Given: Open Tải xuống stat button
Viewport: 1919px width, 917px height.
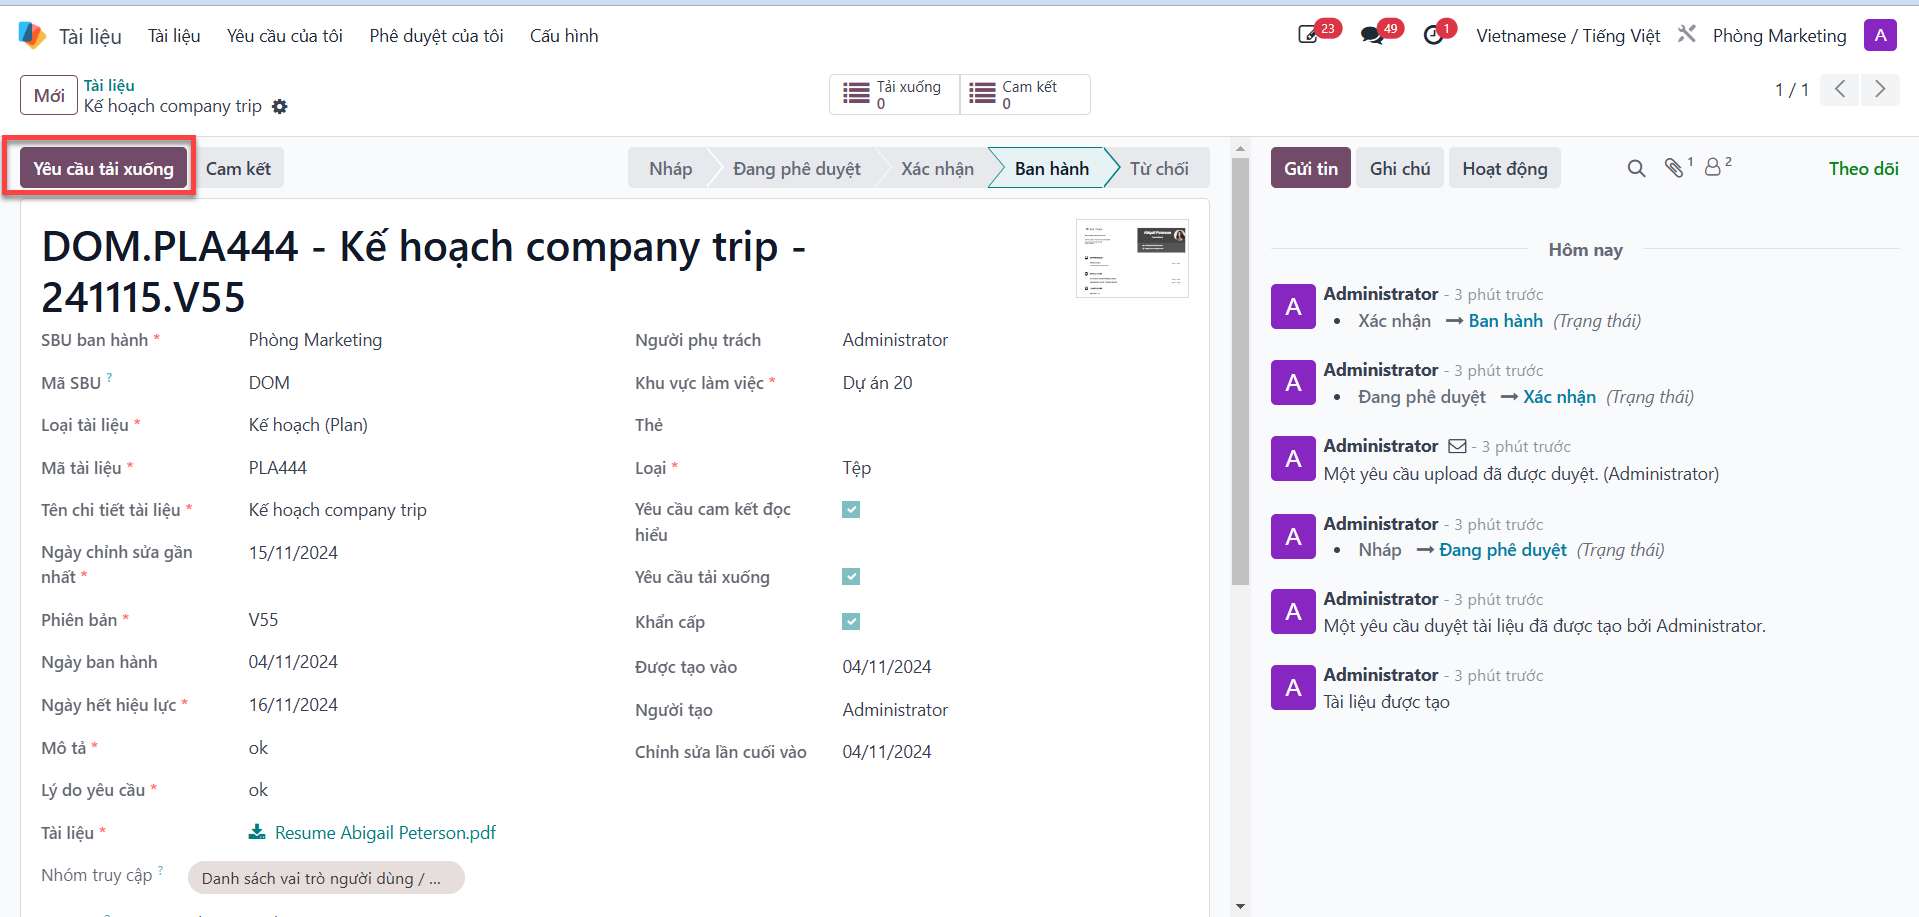Looking at the screenshot, I should tap(894, 95).
